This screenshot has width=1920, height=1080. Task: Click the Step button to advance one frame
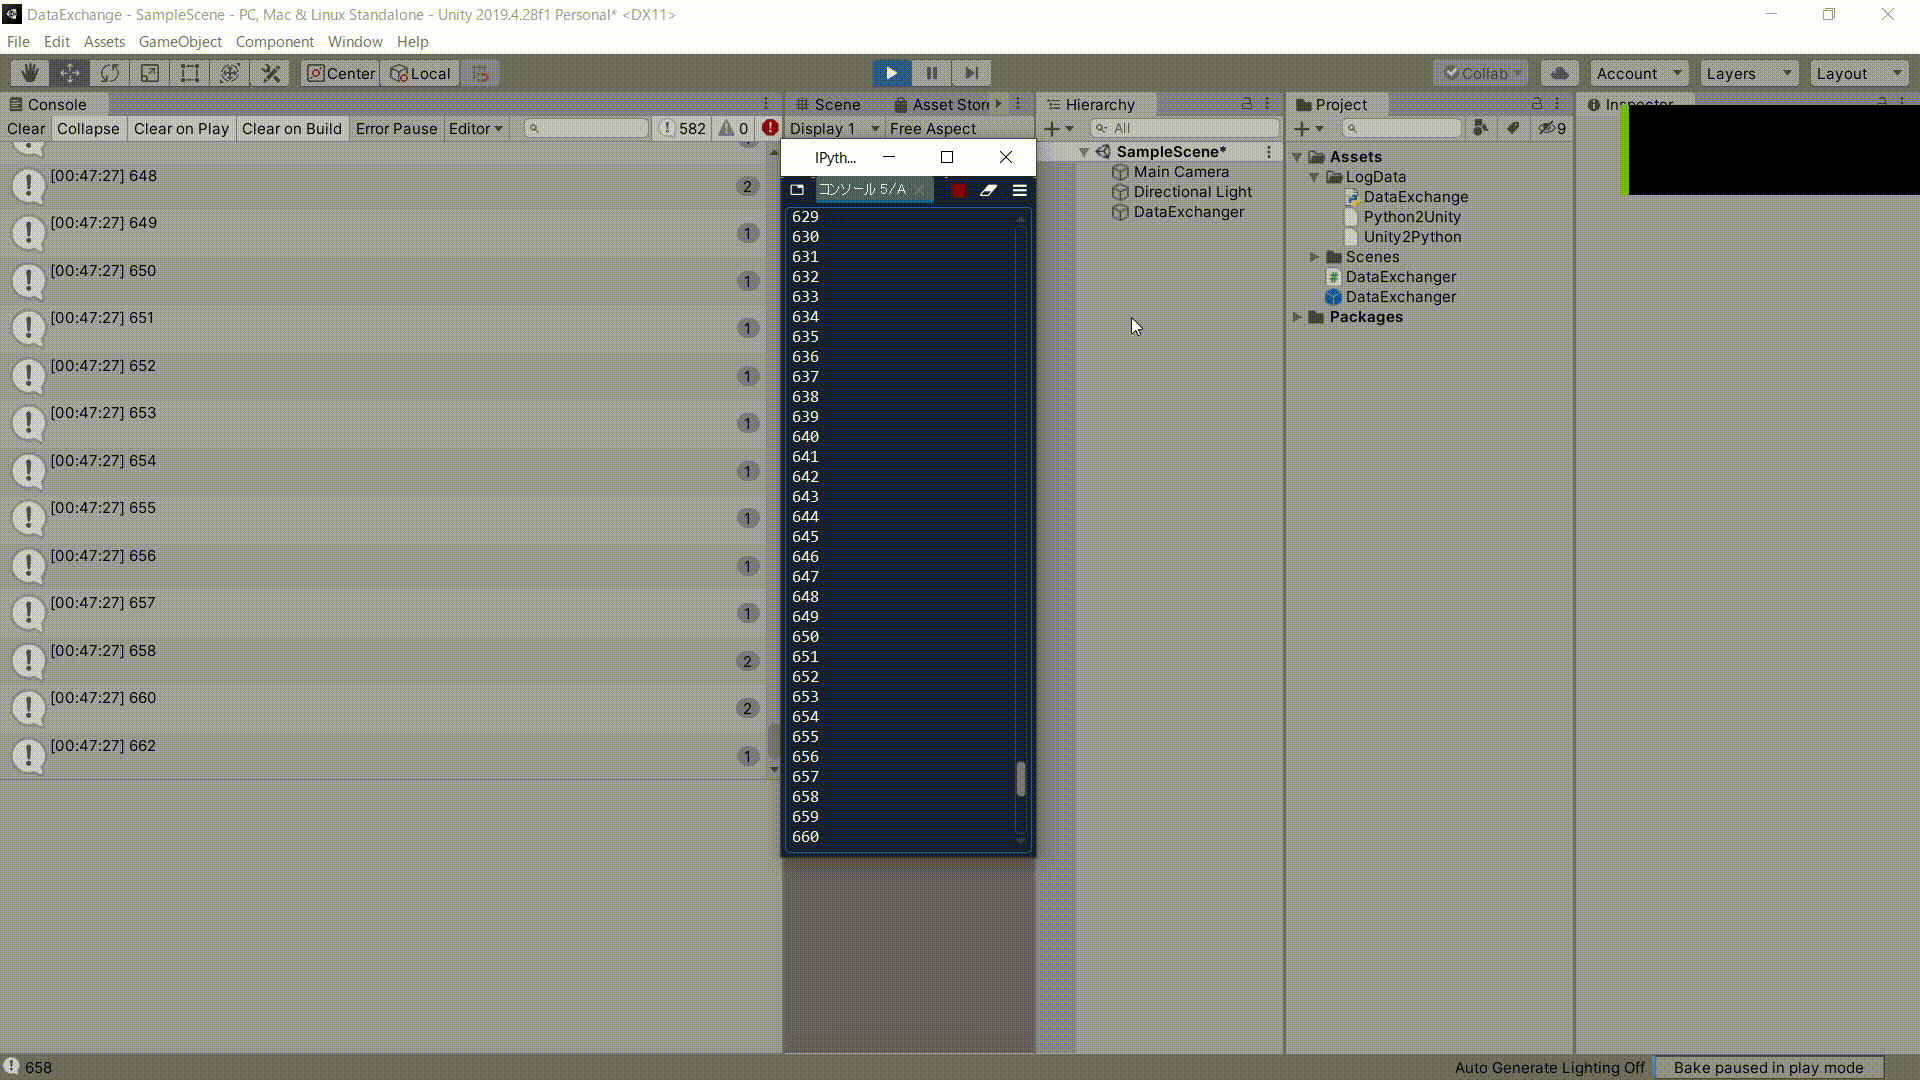point(971,73)
